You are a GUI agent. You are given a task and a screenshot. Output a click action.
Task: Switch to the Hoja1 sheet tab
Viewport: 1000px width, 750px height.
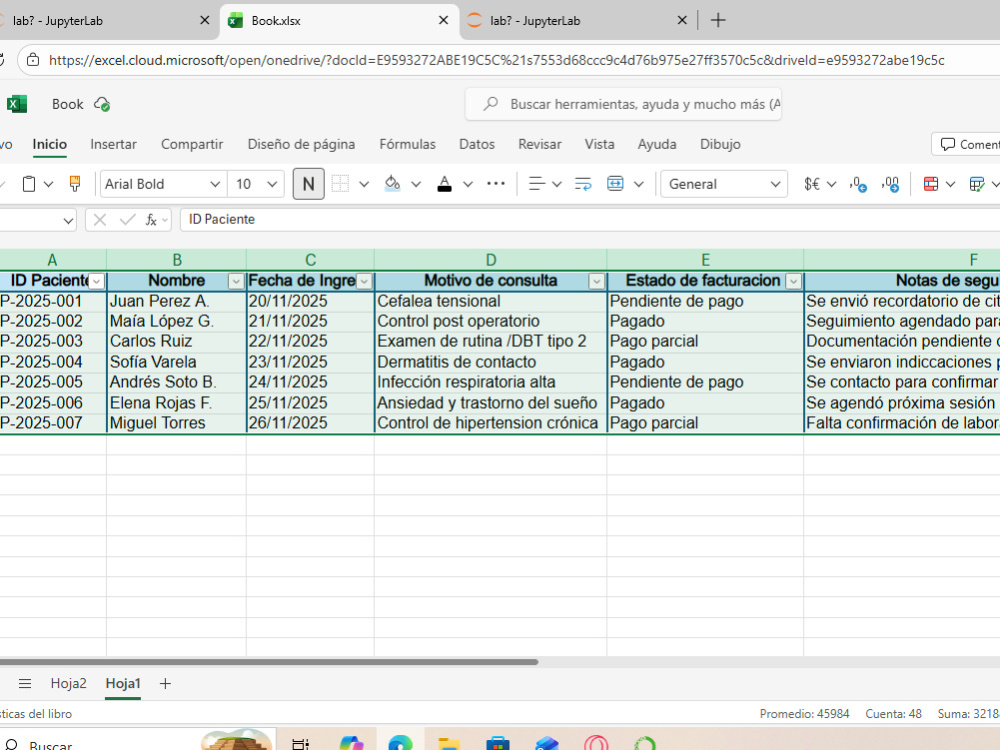[x=122, y=684]
